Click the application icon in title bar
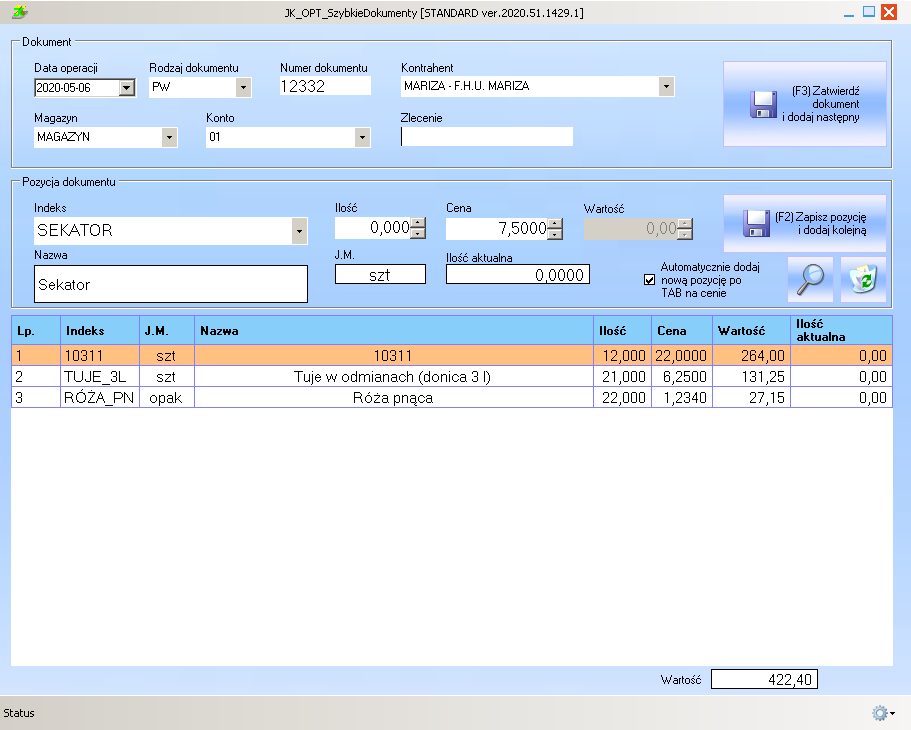911x730 pixels. click(19, 12)
